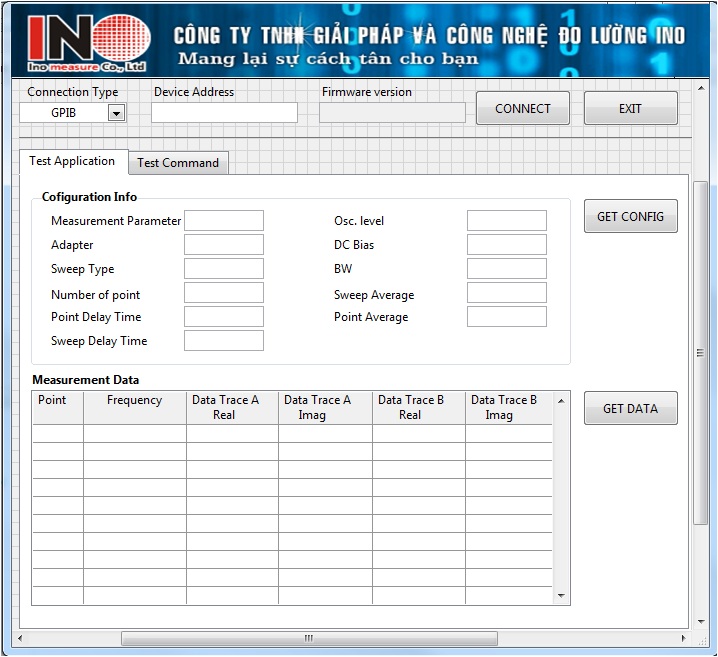Screen dimensions: 718x657
Task: Click the Device Address input field
Action: pos(224,112)
